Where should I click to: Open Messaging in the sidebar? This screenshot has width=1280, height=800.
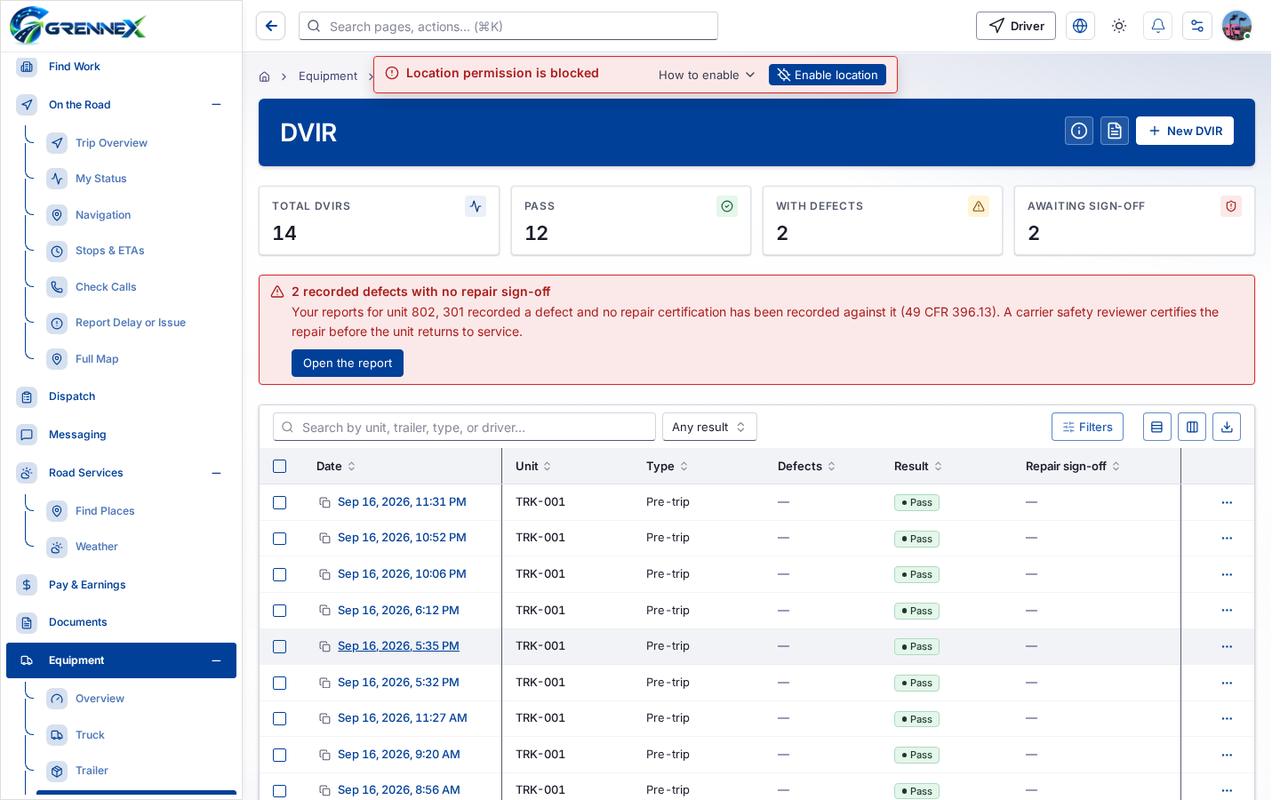coord(77,435)
